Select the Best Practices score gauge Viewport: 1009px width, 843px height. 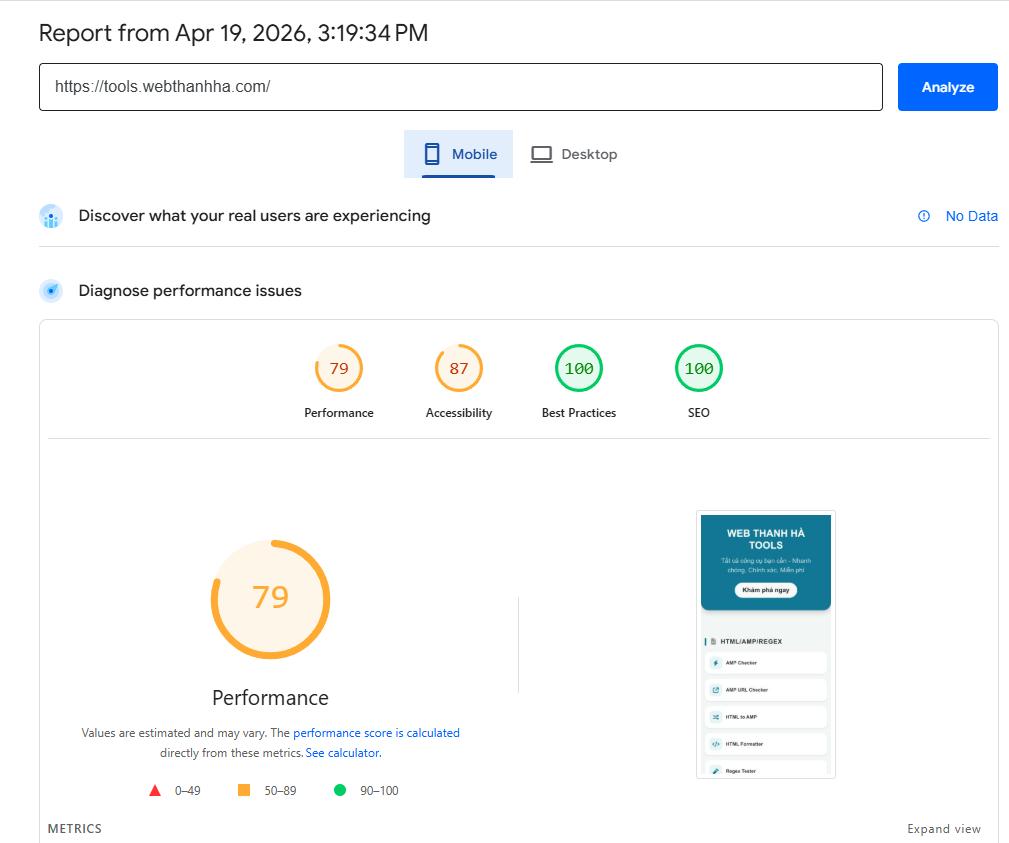tap(579, 369)
